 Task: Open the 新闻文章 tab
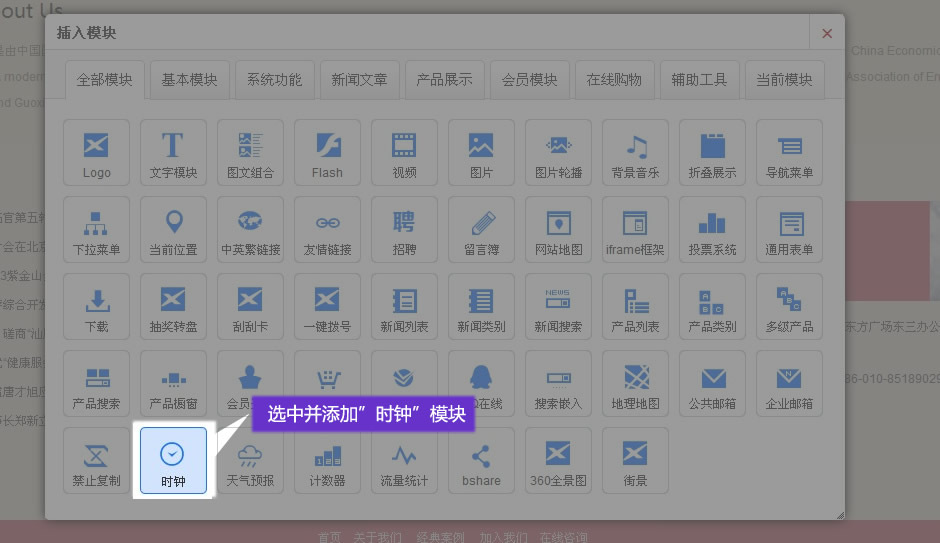(359, 80)
